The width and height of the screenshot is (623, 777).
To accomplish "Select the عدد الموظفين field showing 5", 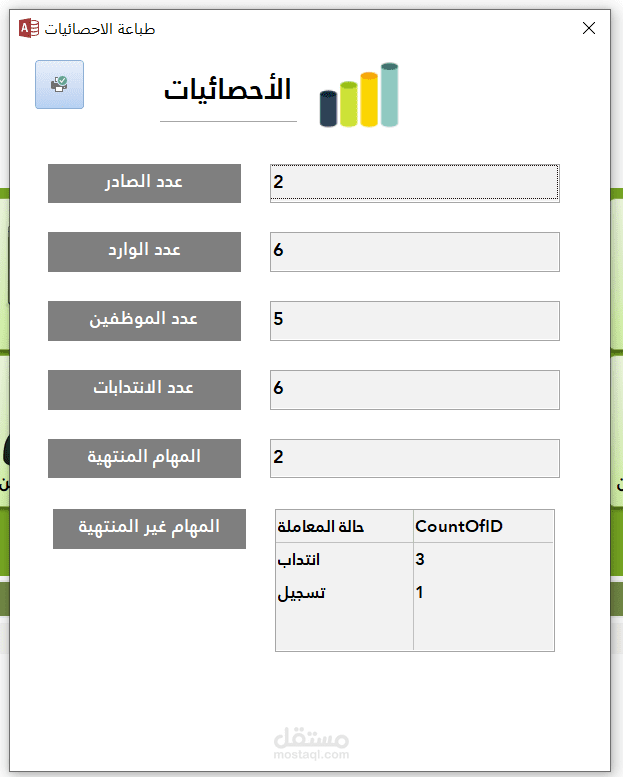I will pyautogui.click(x=414, y=320).
